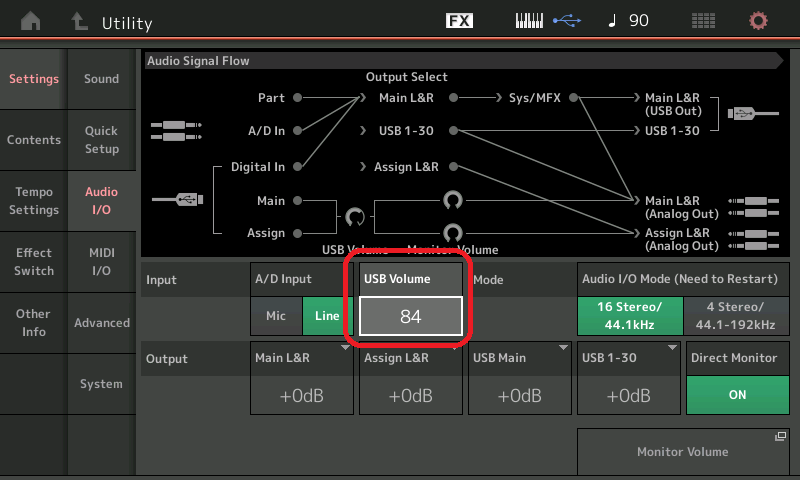Open the Monitor Volume button
Screen dimensions: 800x480
(x=683, y=453)
